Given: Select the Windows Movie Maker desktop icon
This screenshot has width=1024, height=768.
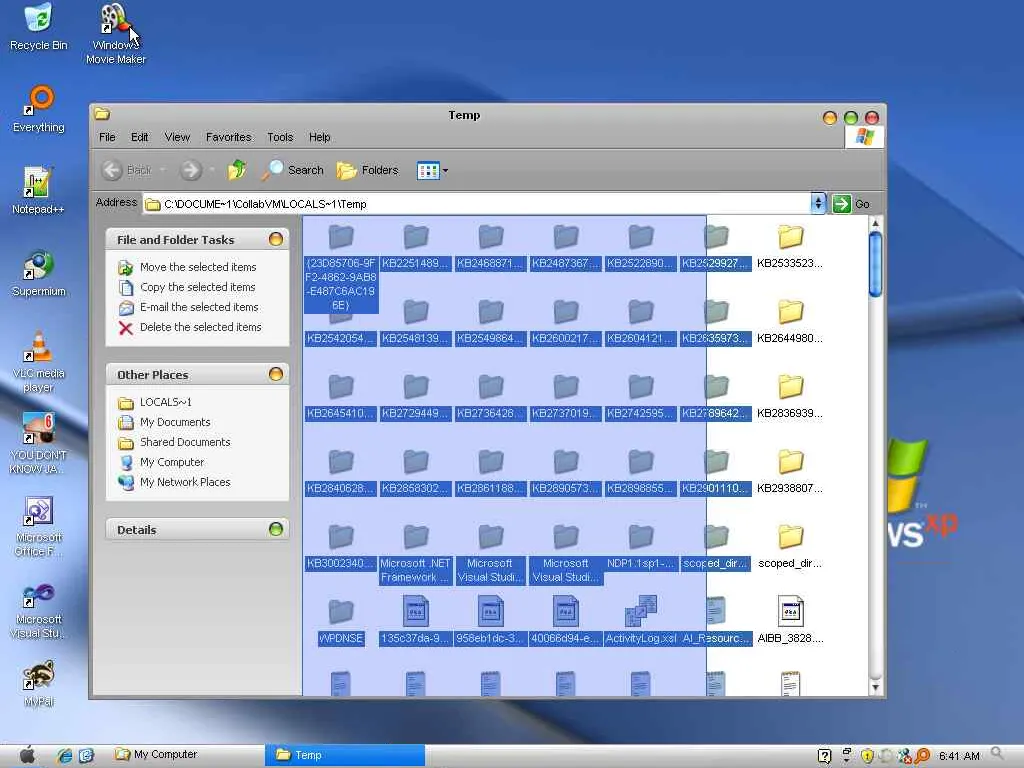Looking at the screenshot, I should pyautogui.click(x=116, y=34).
